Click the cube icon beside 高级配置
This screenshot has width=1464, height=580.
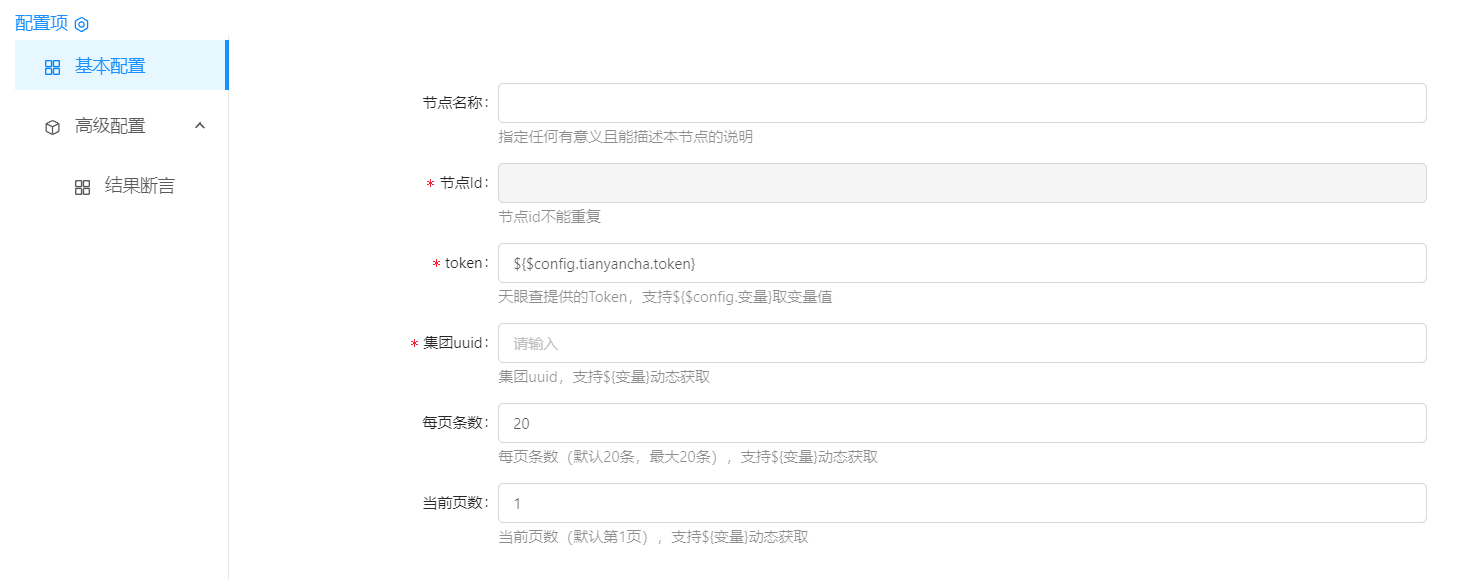pyautogui.click(x=53, y=127)
